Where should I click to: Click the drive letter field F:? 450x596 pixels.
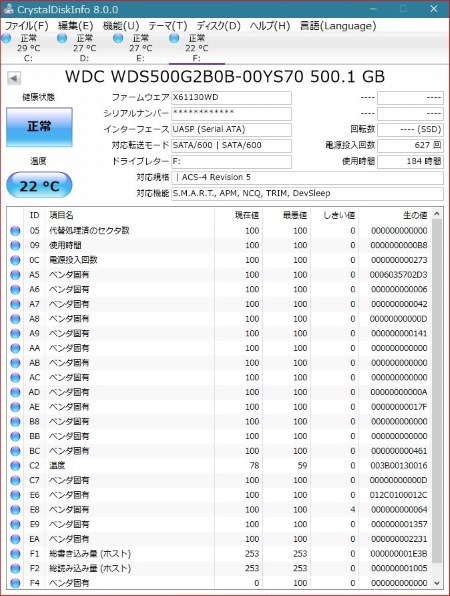pyautogui.click(x=231, y=162)
